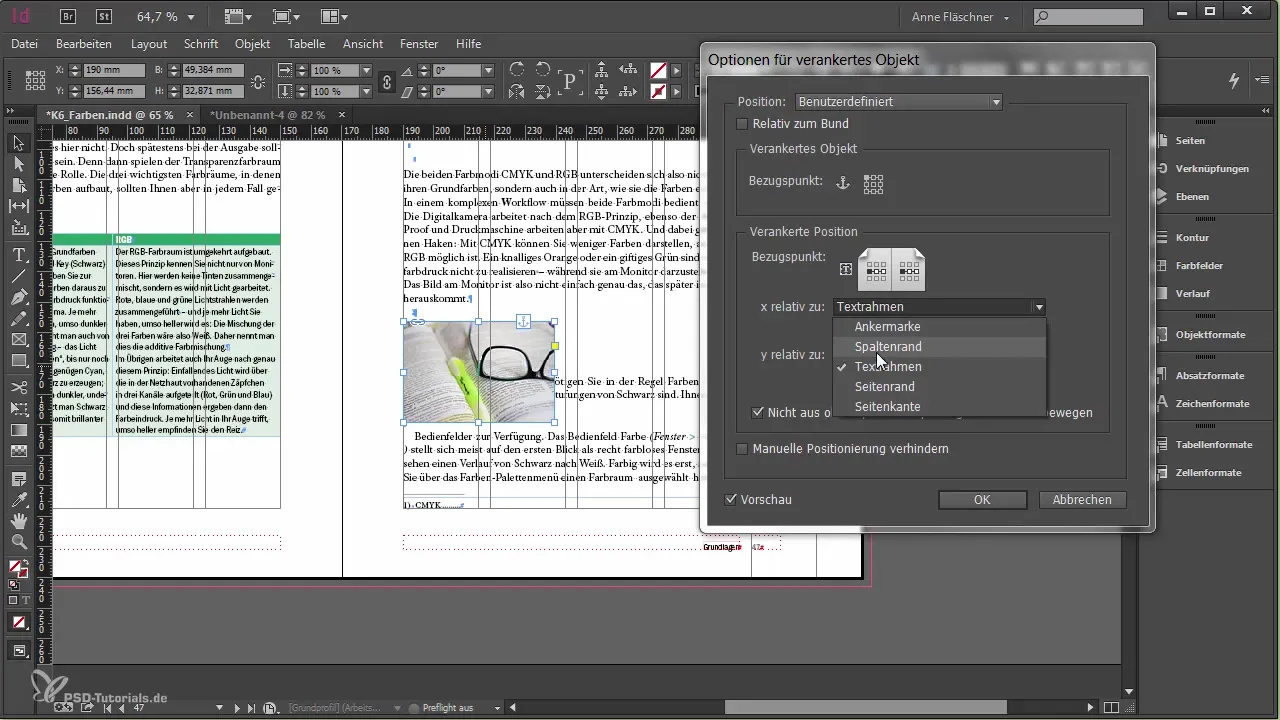The image size is (1280, 720).
Task: Toggle the Vorschau checkbox
Action: 731,499
